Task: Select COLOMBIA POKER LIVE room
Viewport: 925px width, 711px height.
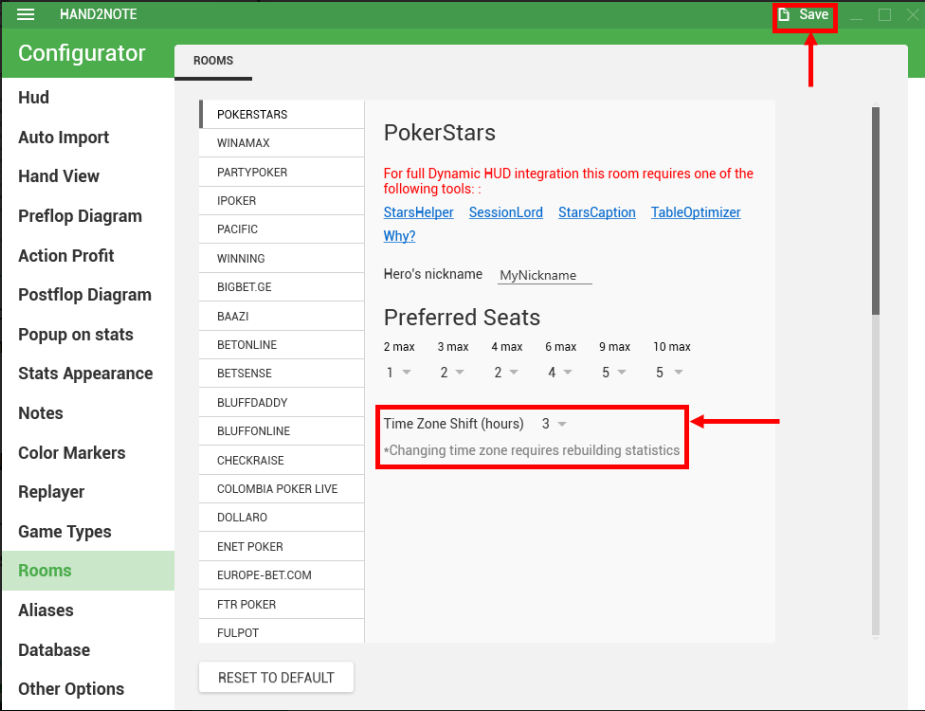Action: click(281, 489)
